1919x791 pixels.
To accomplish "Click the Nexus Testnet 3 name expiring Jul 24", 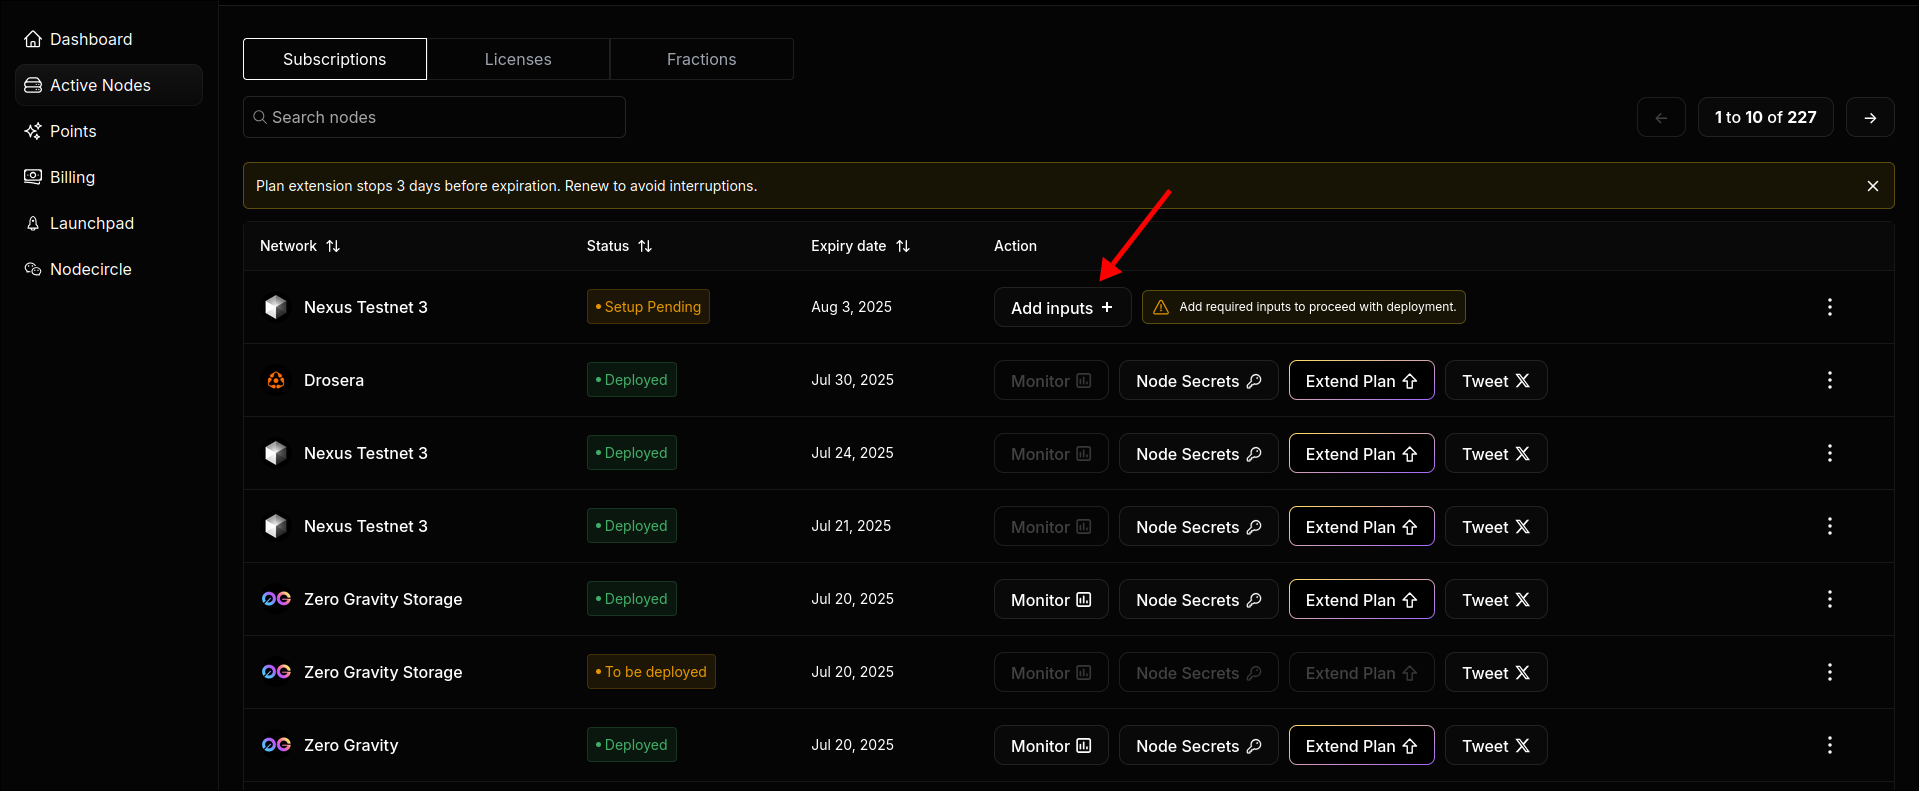I will click(x=366, y=453).
